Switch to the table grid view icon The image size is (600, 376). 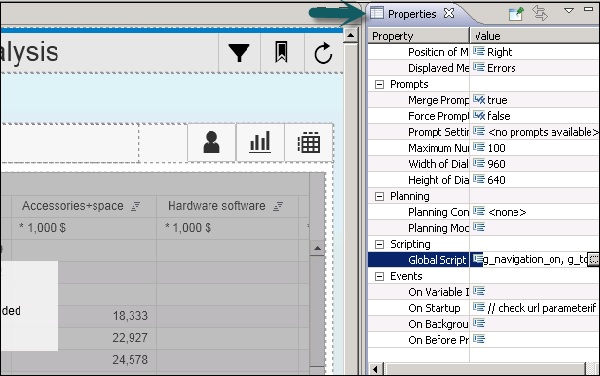tap(309, 143)
